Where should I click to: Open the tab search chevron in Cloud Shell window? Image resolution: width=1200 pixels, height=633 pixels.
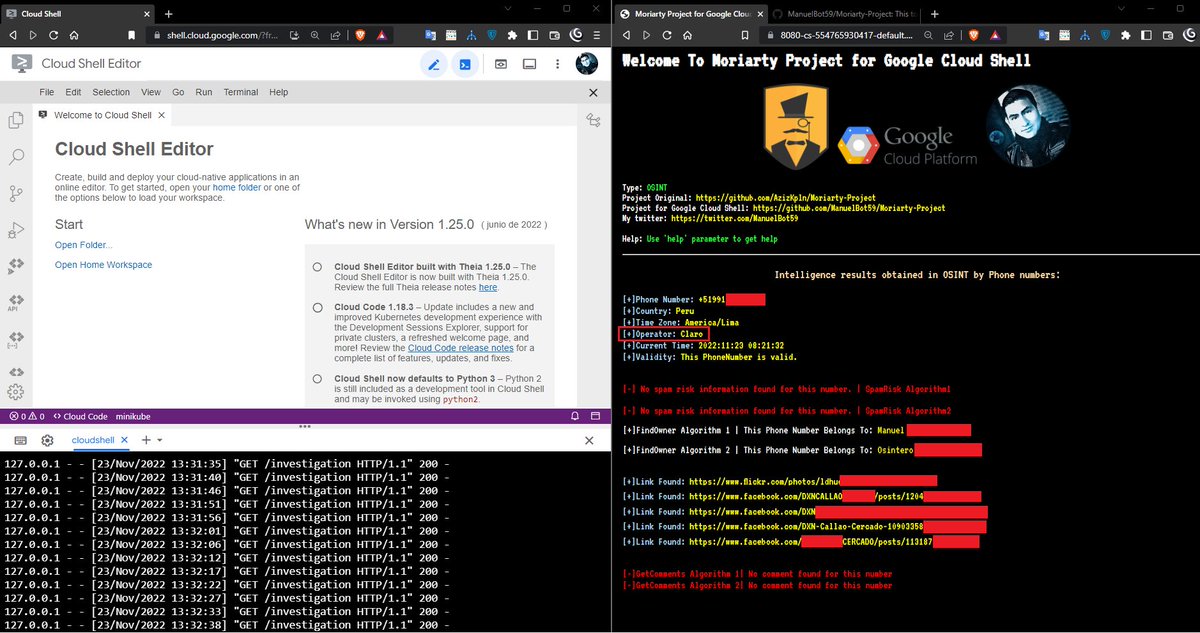tap(509, 10)
